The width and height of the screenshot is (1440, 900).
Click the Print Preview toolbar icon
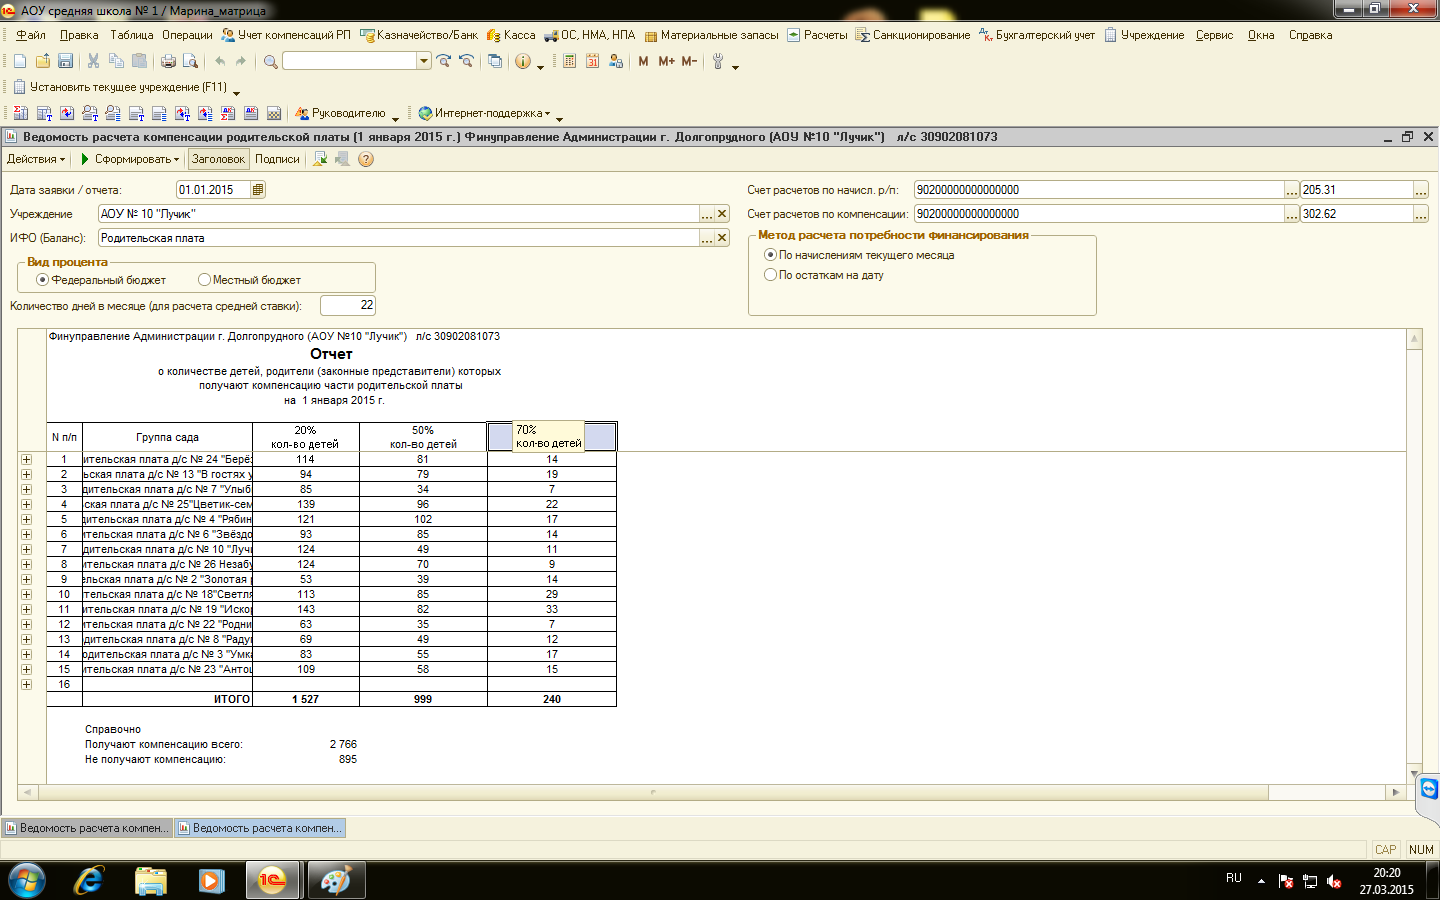pyautogui.click(x=190, y=61)
